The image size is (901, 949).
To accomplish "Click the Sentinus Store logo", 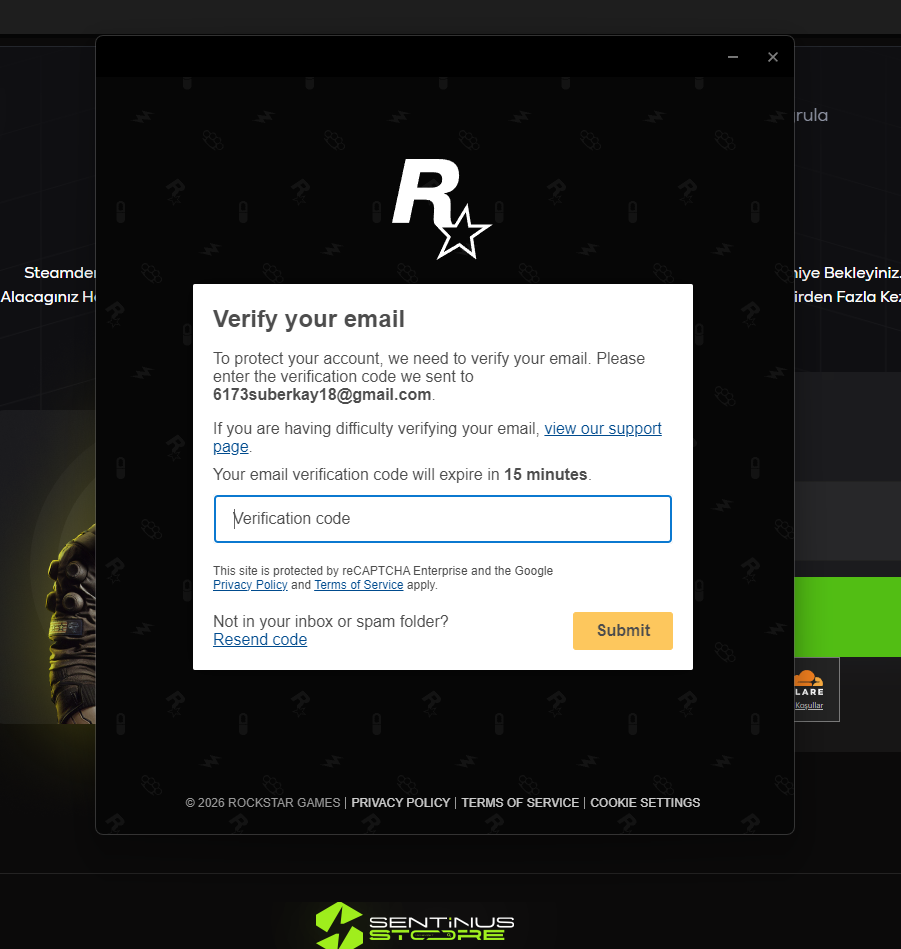I will click(x=414, y=926).
